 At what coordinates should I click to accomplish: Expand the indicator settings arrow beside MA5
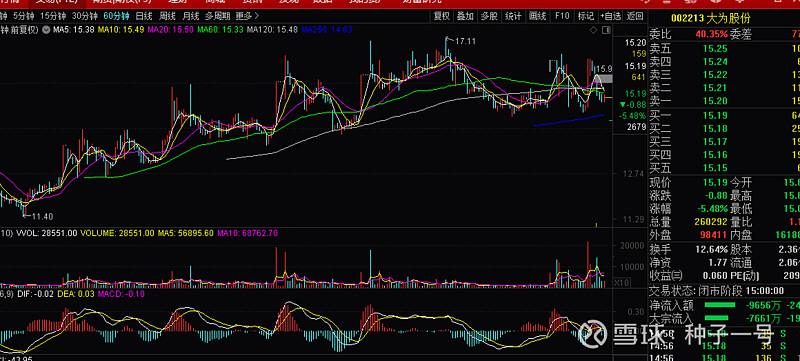tap(46, 30)
